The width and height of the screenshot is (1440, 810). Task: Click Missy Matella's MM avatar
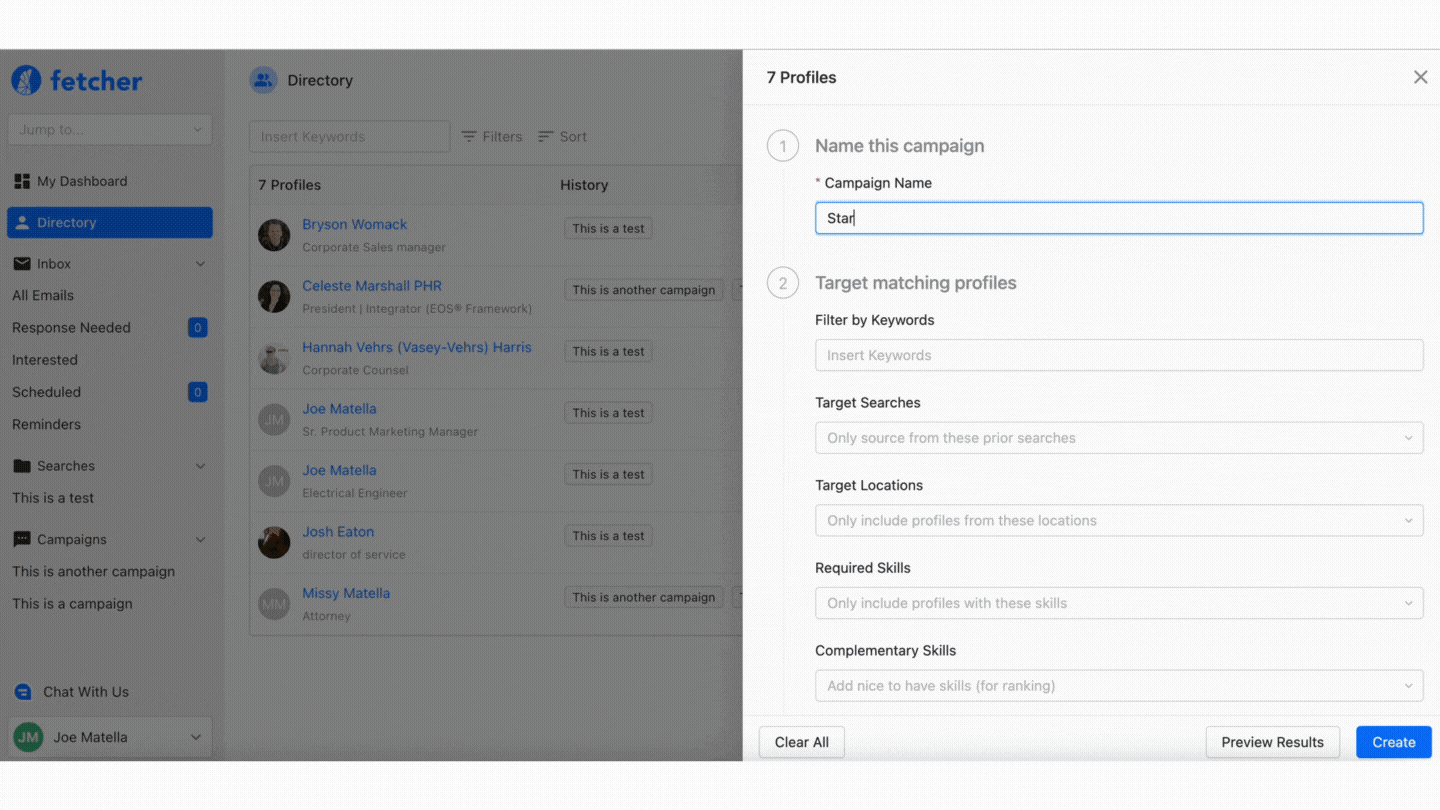click(x=274, y=604)
